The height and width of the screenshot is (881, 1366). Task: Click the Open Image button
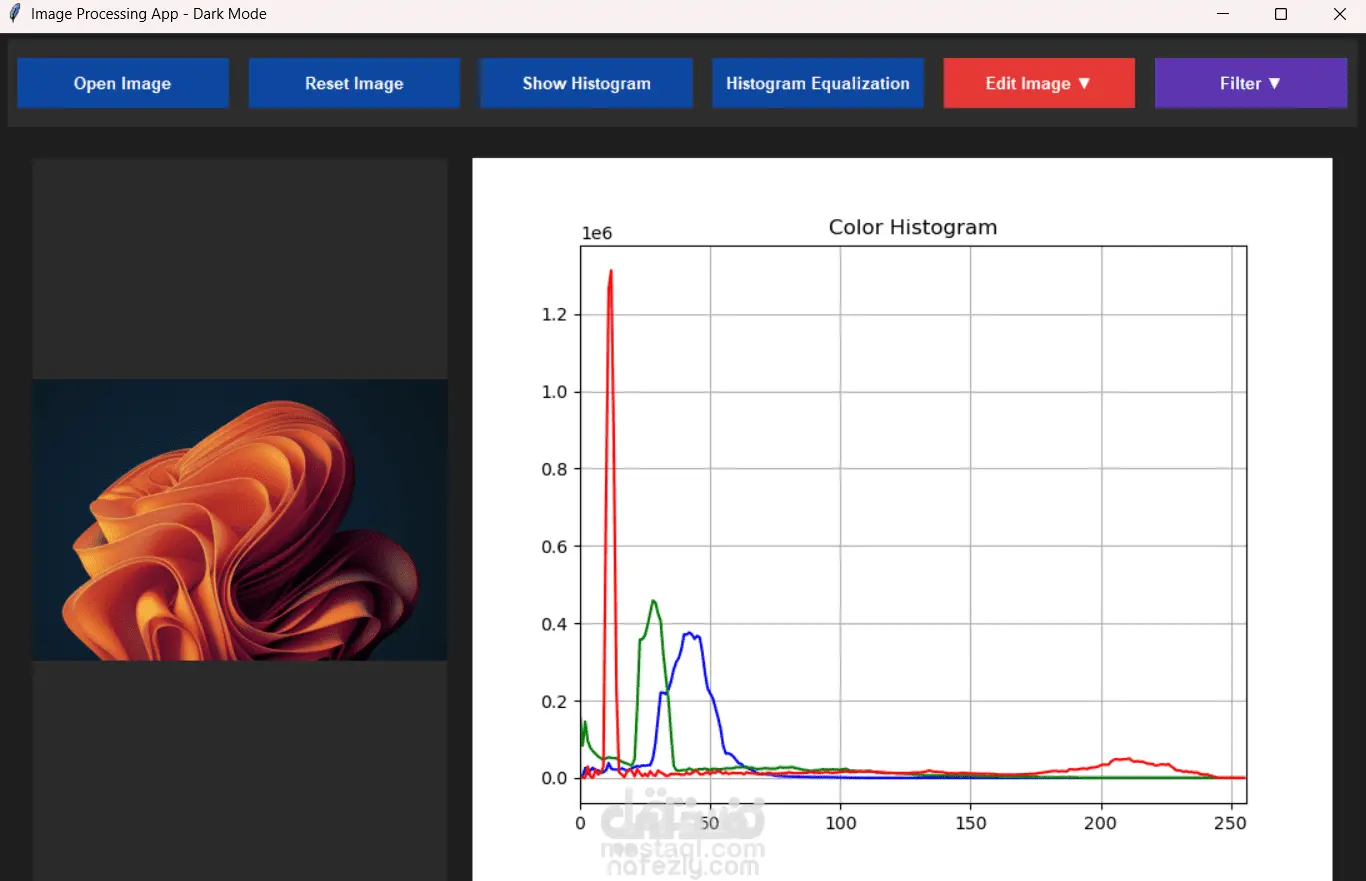[x=123, y=83]
